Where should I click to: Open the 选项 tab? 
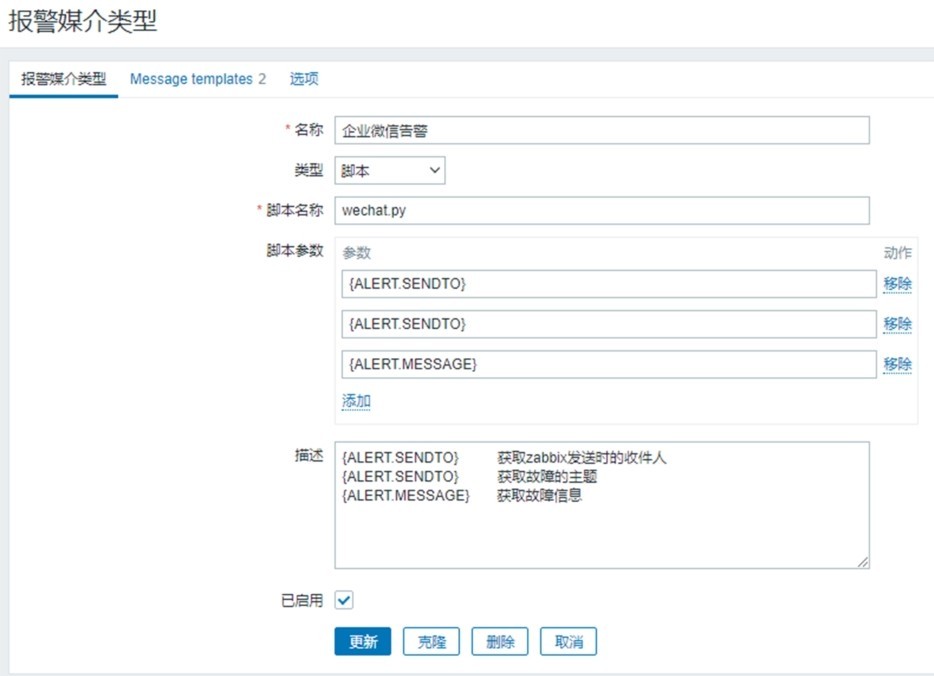point(304,79)
